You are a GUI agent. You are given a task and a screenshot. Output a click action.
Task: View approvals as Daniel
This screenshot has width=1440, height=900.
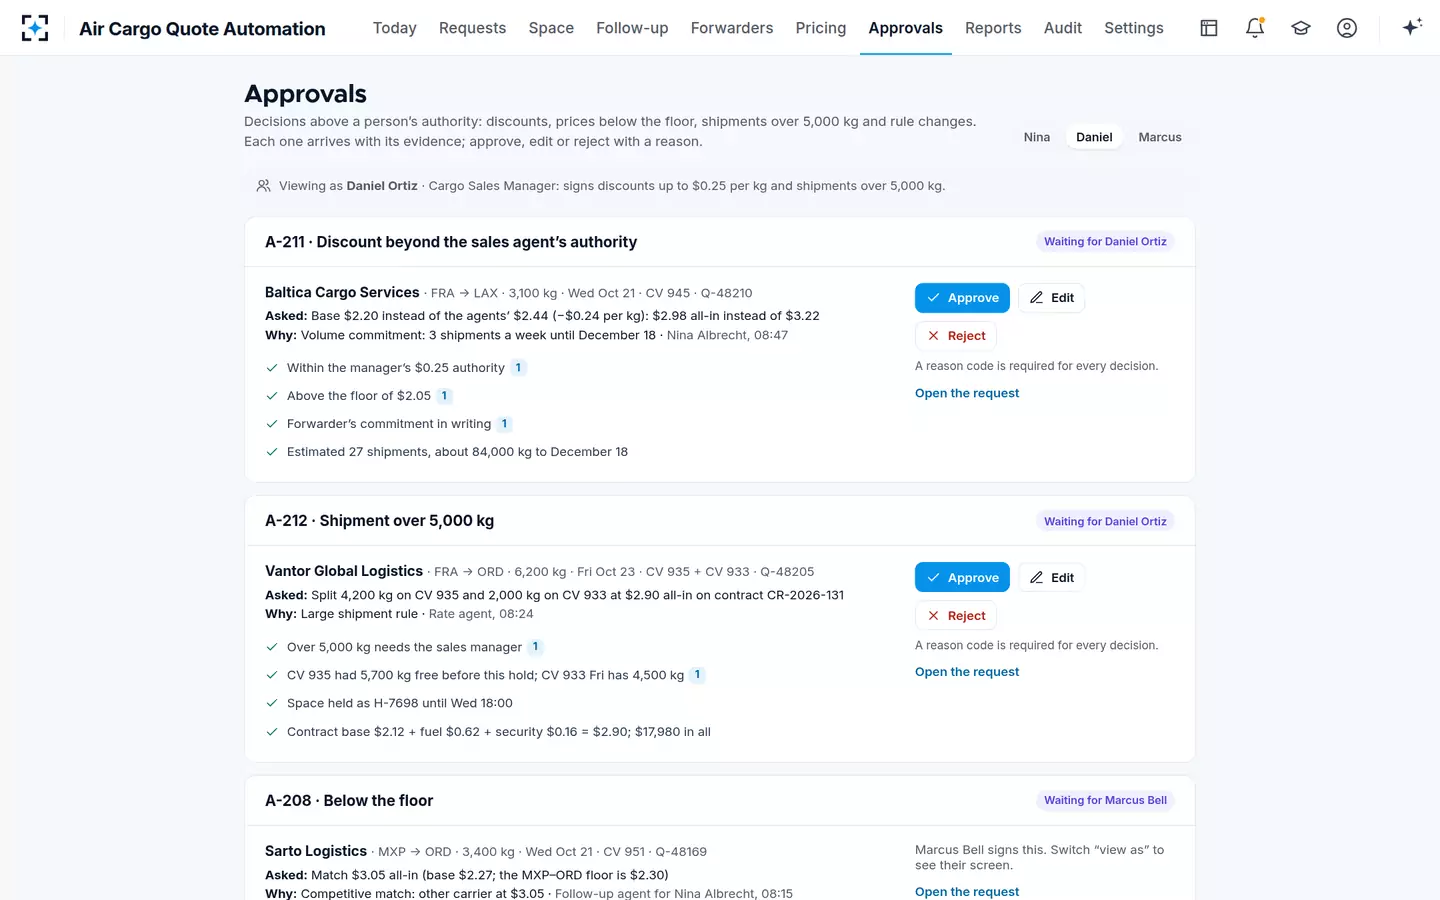click(x=1094, y=137)
